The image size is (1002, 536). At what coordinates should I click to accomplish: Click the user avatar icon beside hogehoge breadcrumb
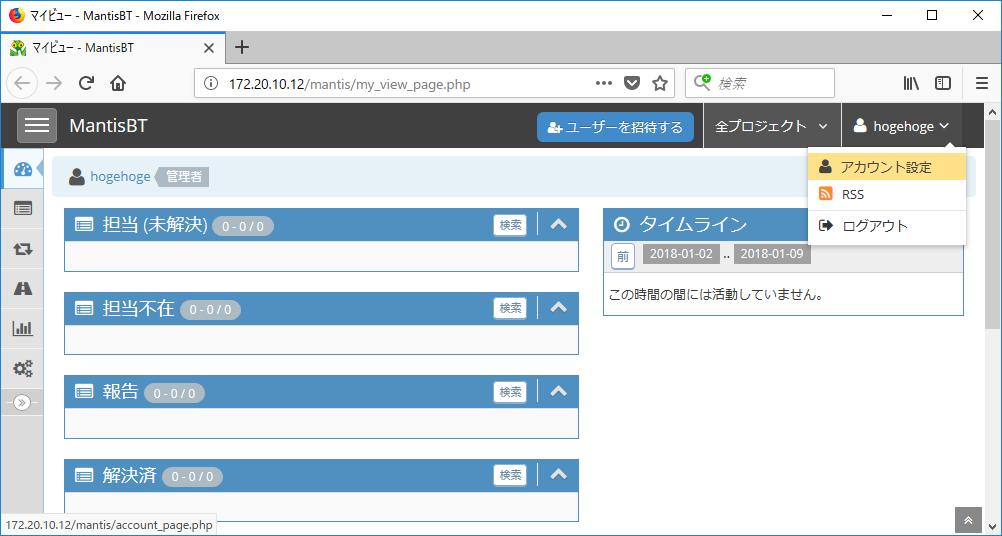pos(77,176)
